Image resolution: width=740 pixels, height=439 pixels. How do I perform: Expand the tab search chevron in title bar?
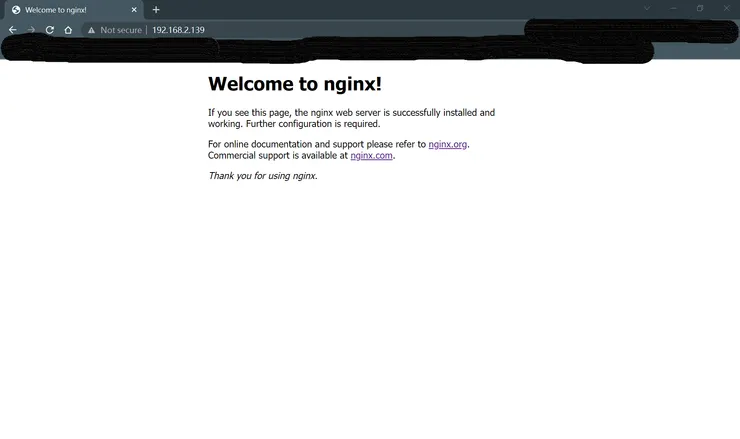coord(647,8)
